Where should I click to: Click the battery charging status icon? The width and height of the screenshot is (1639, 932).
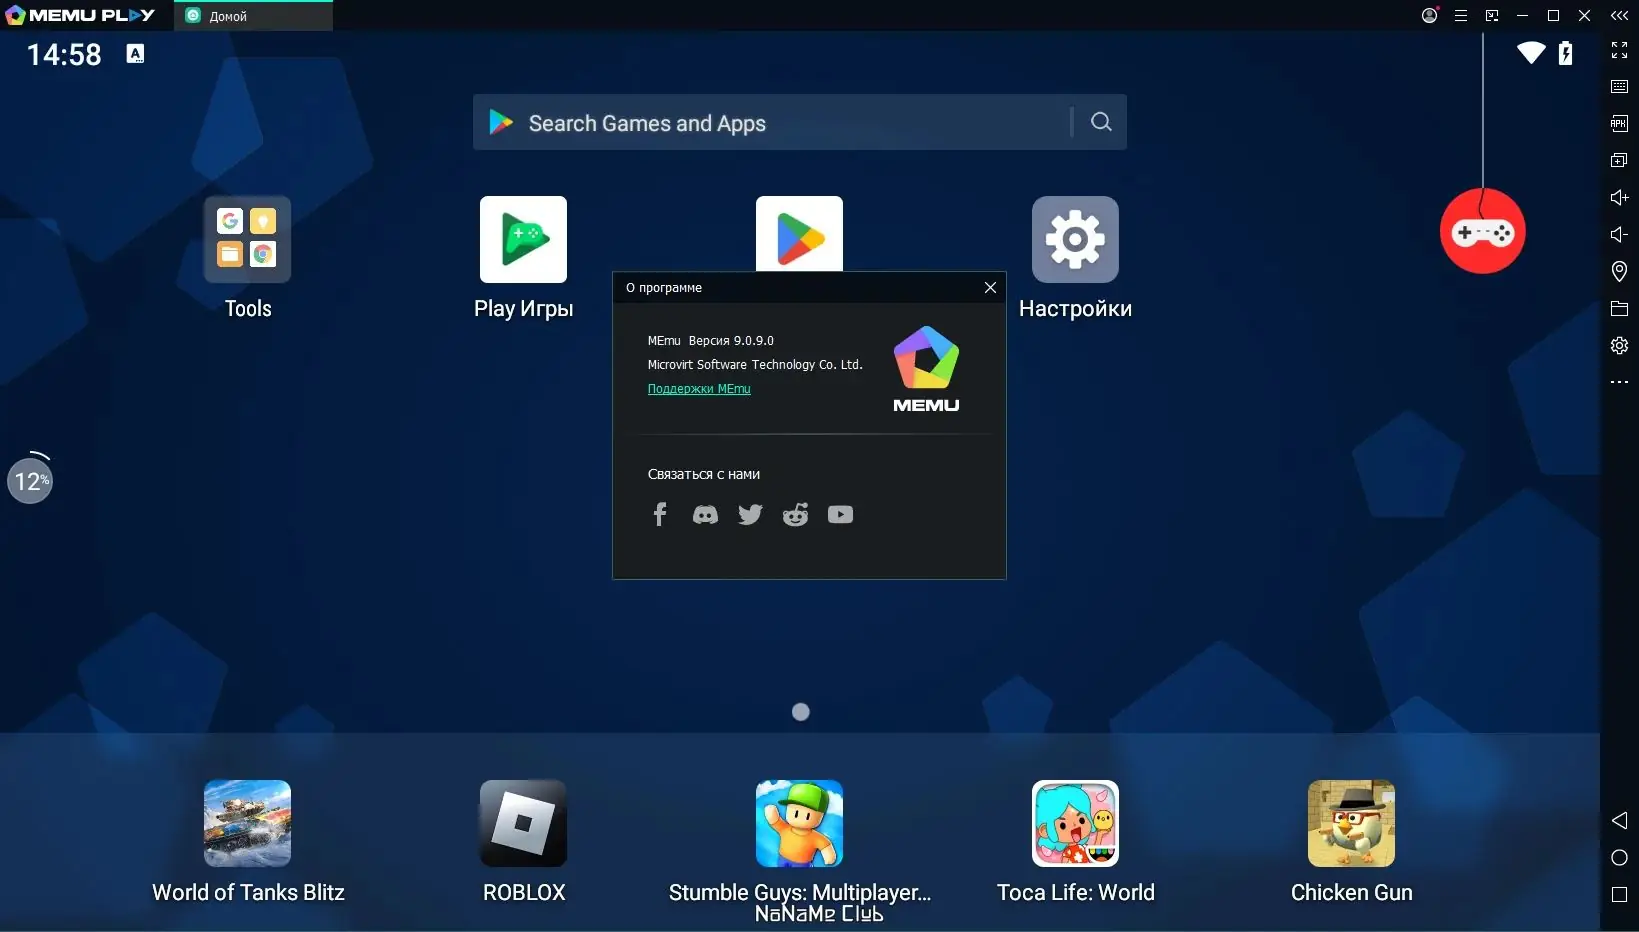click(1565, 53)
